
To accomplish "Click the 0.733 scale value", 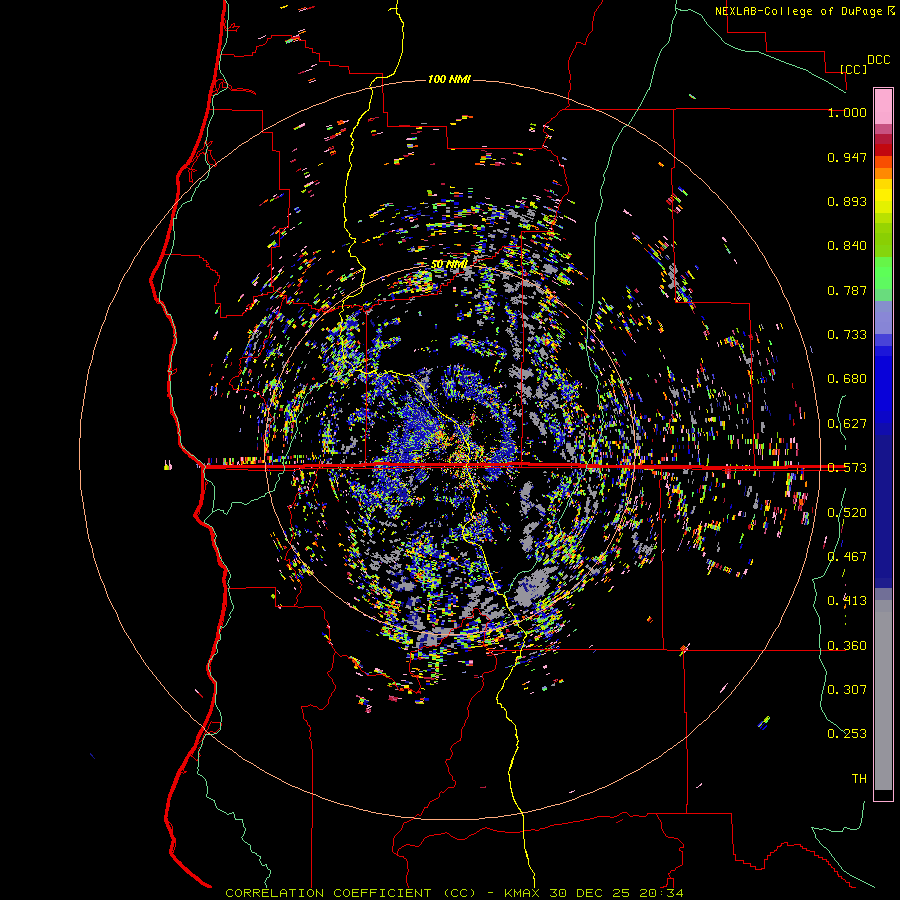I will click(847, 335).
